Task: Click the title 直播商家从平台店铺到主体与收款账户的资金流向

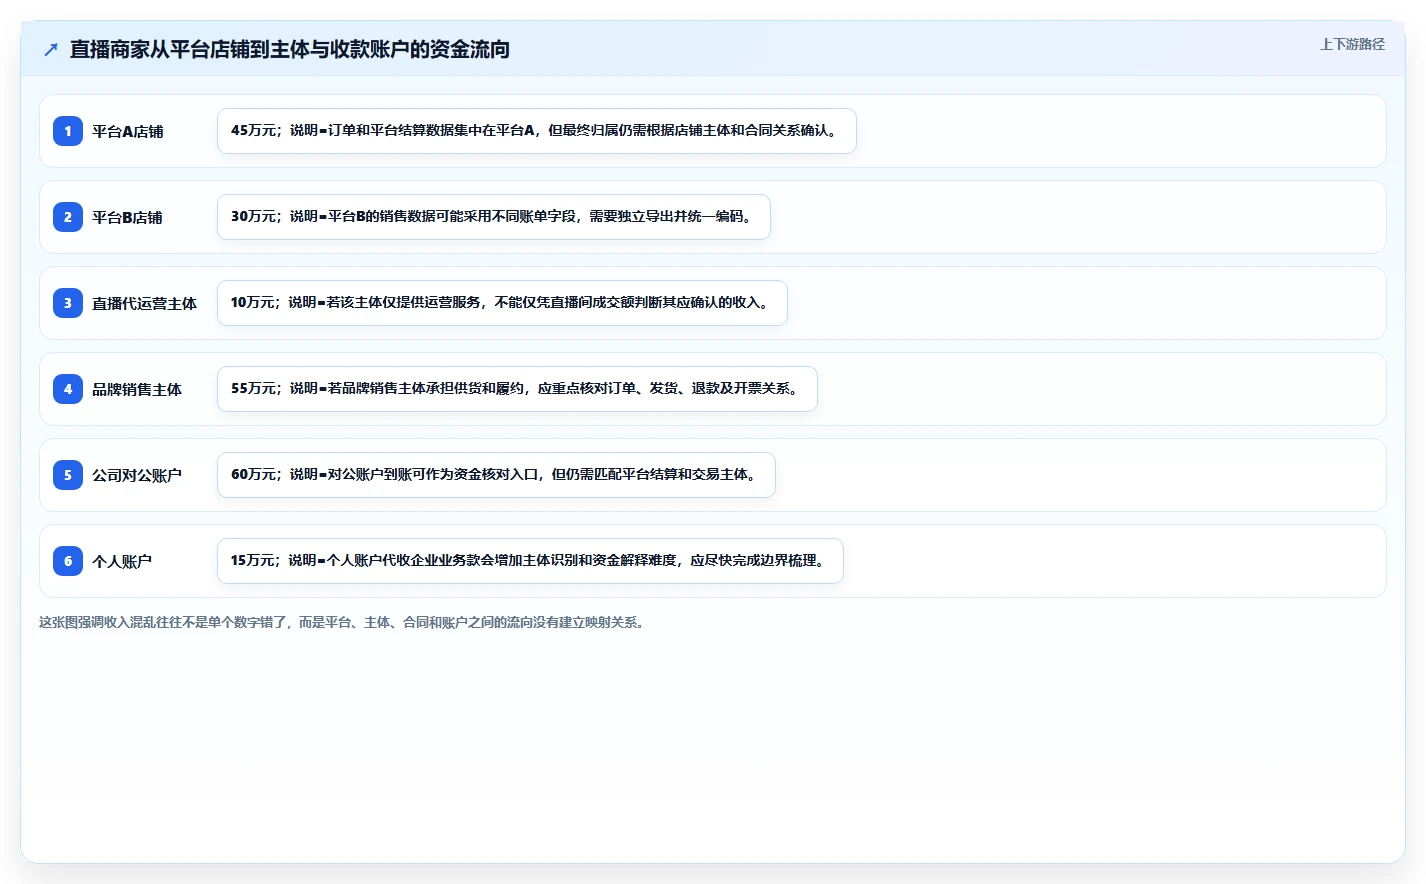Action: point(290,49)
